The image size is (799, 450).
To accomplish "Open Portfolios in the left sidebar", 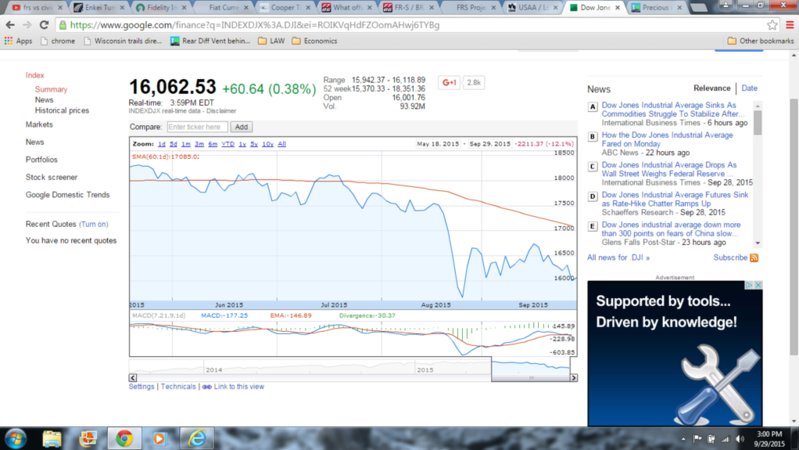I will tap(41, 160).
